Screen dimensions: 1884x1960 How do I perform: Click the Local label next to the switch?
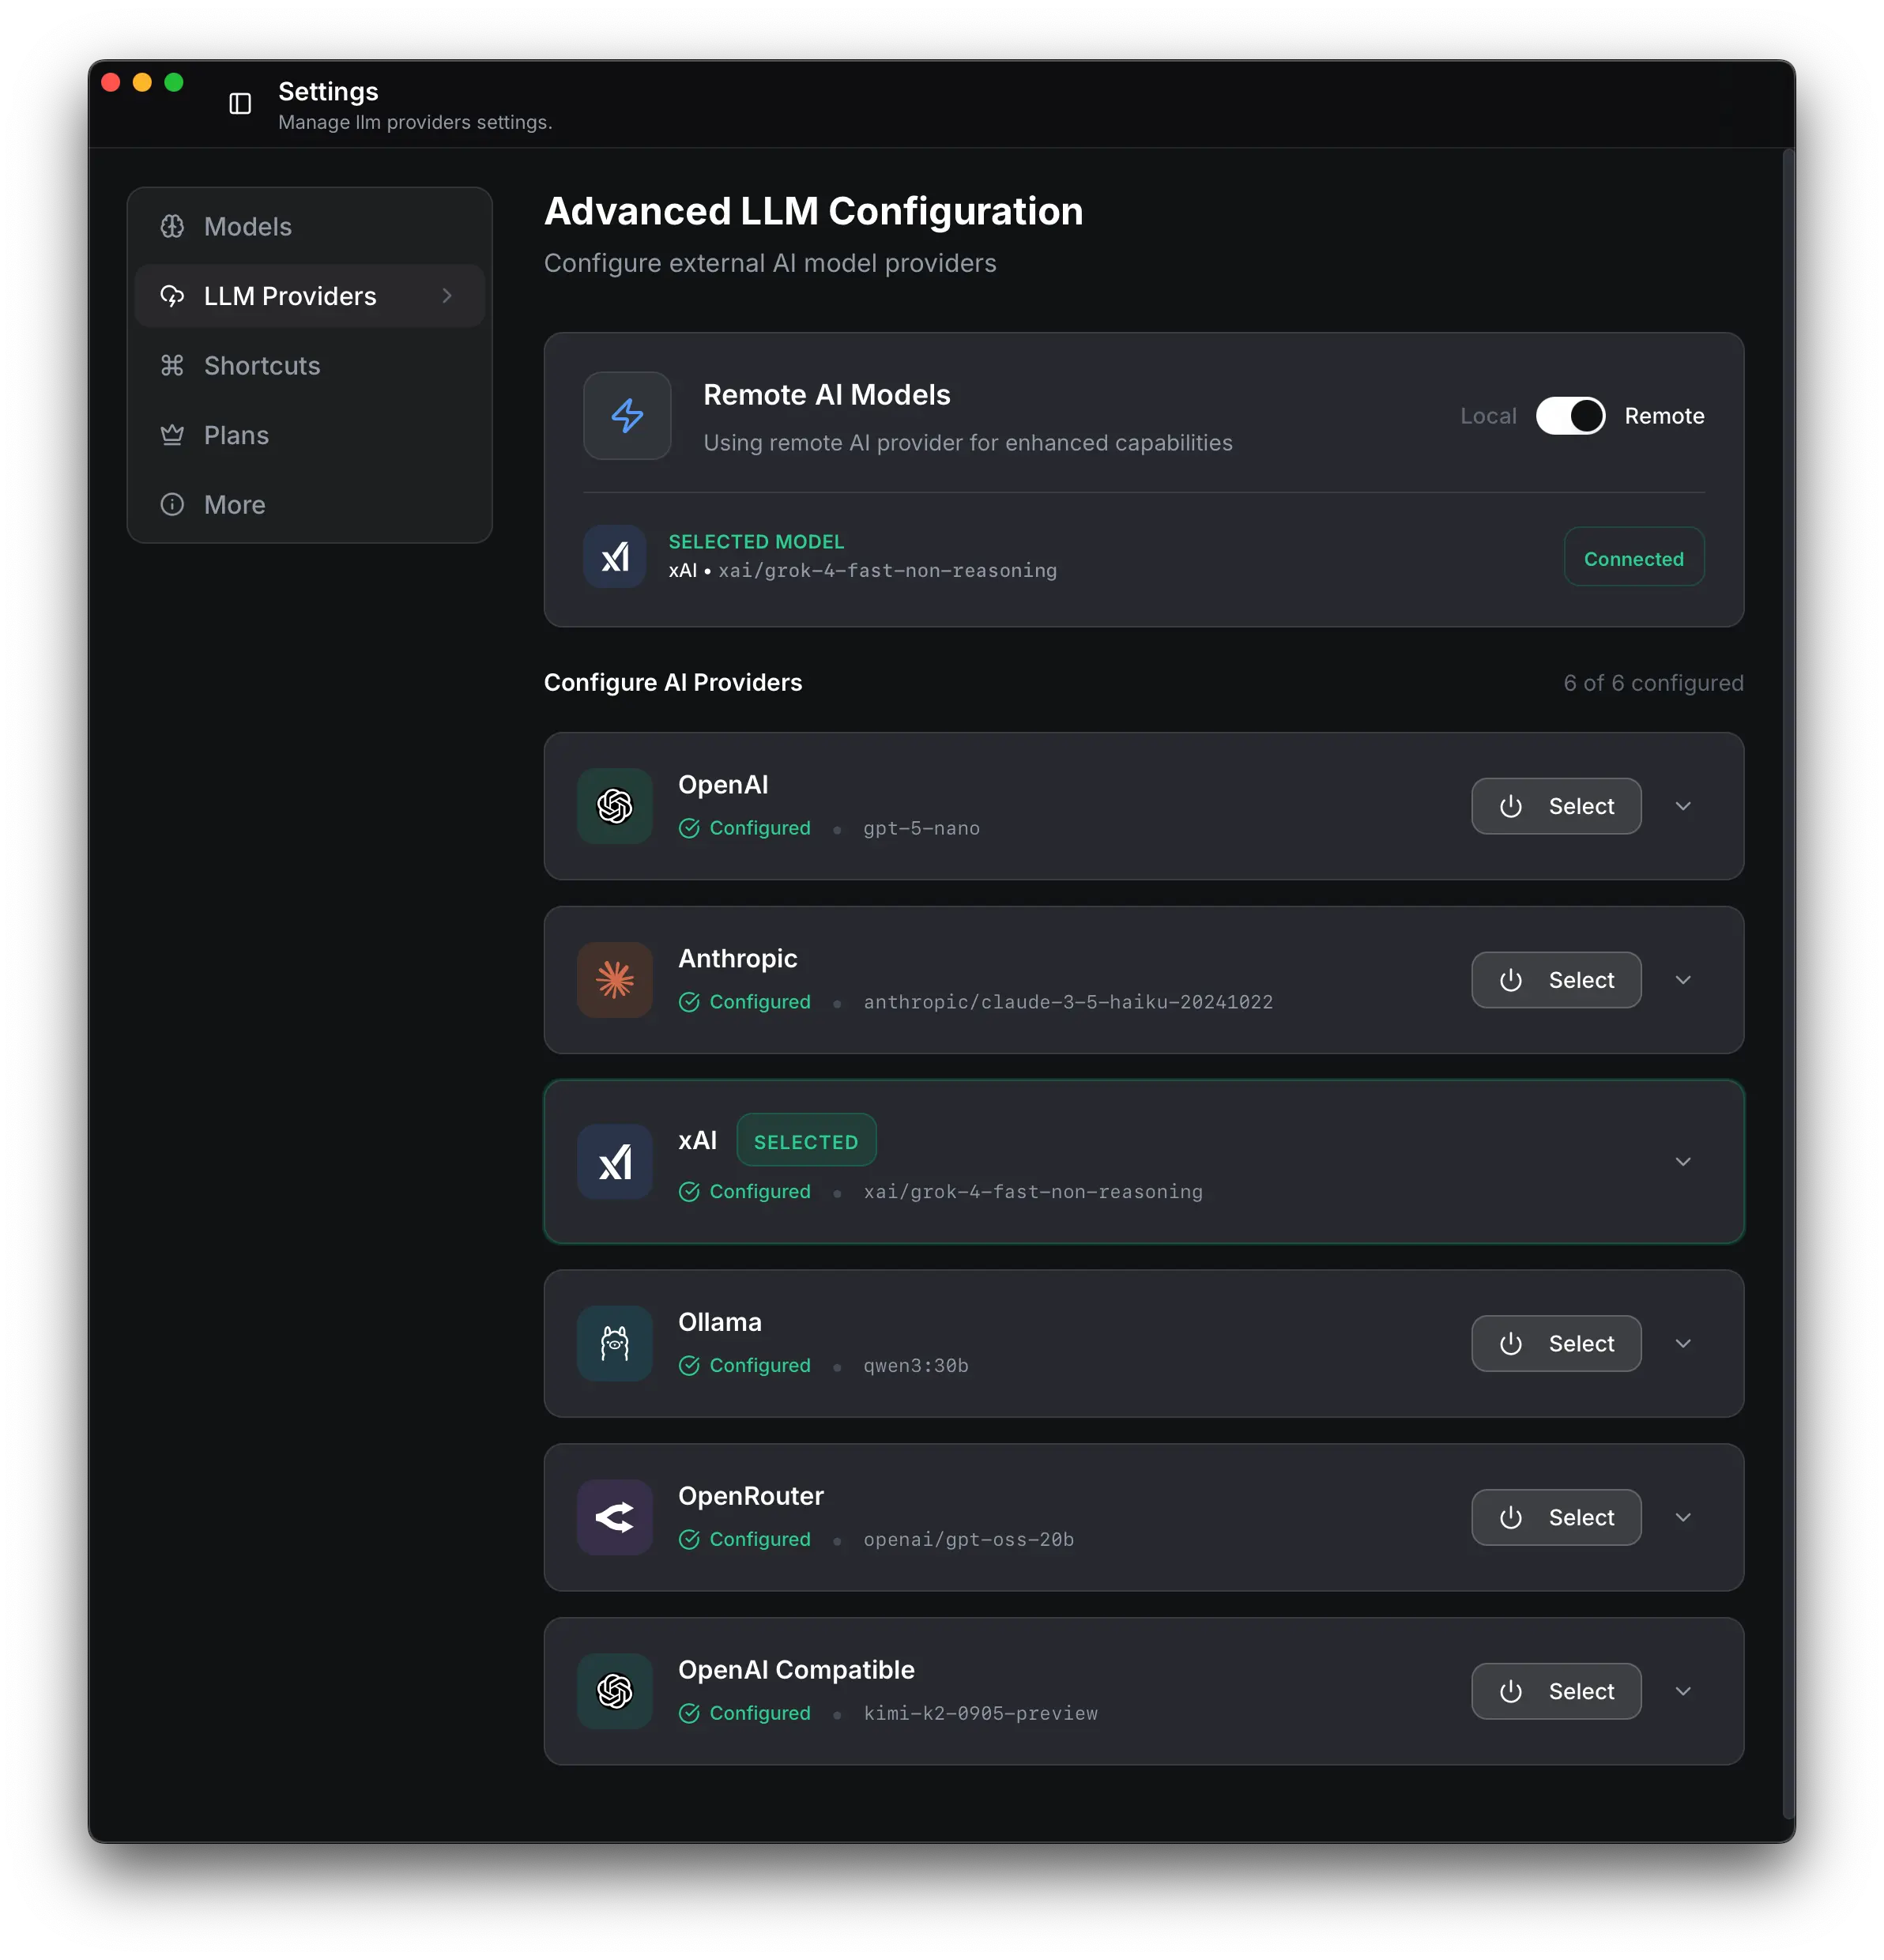[1488, 416]
